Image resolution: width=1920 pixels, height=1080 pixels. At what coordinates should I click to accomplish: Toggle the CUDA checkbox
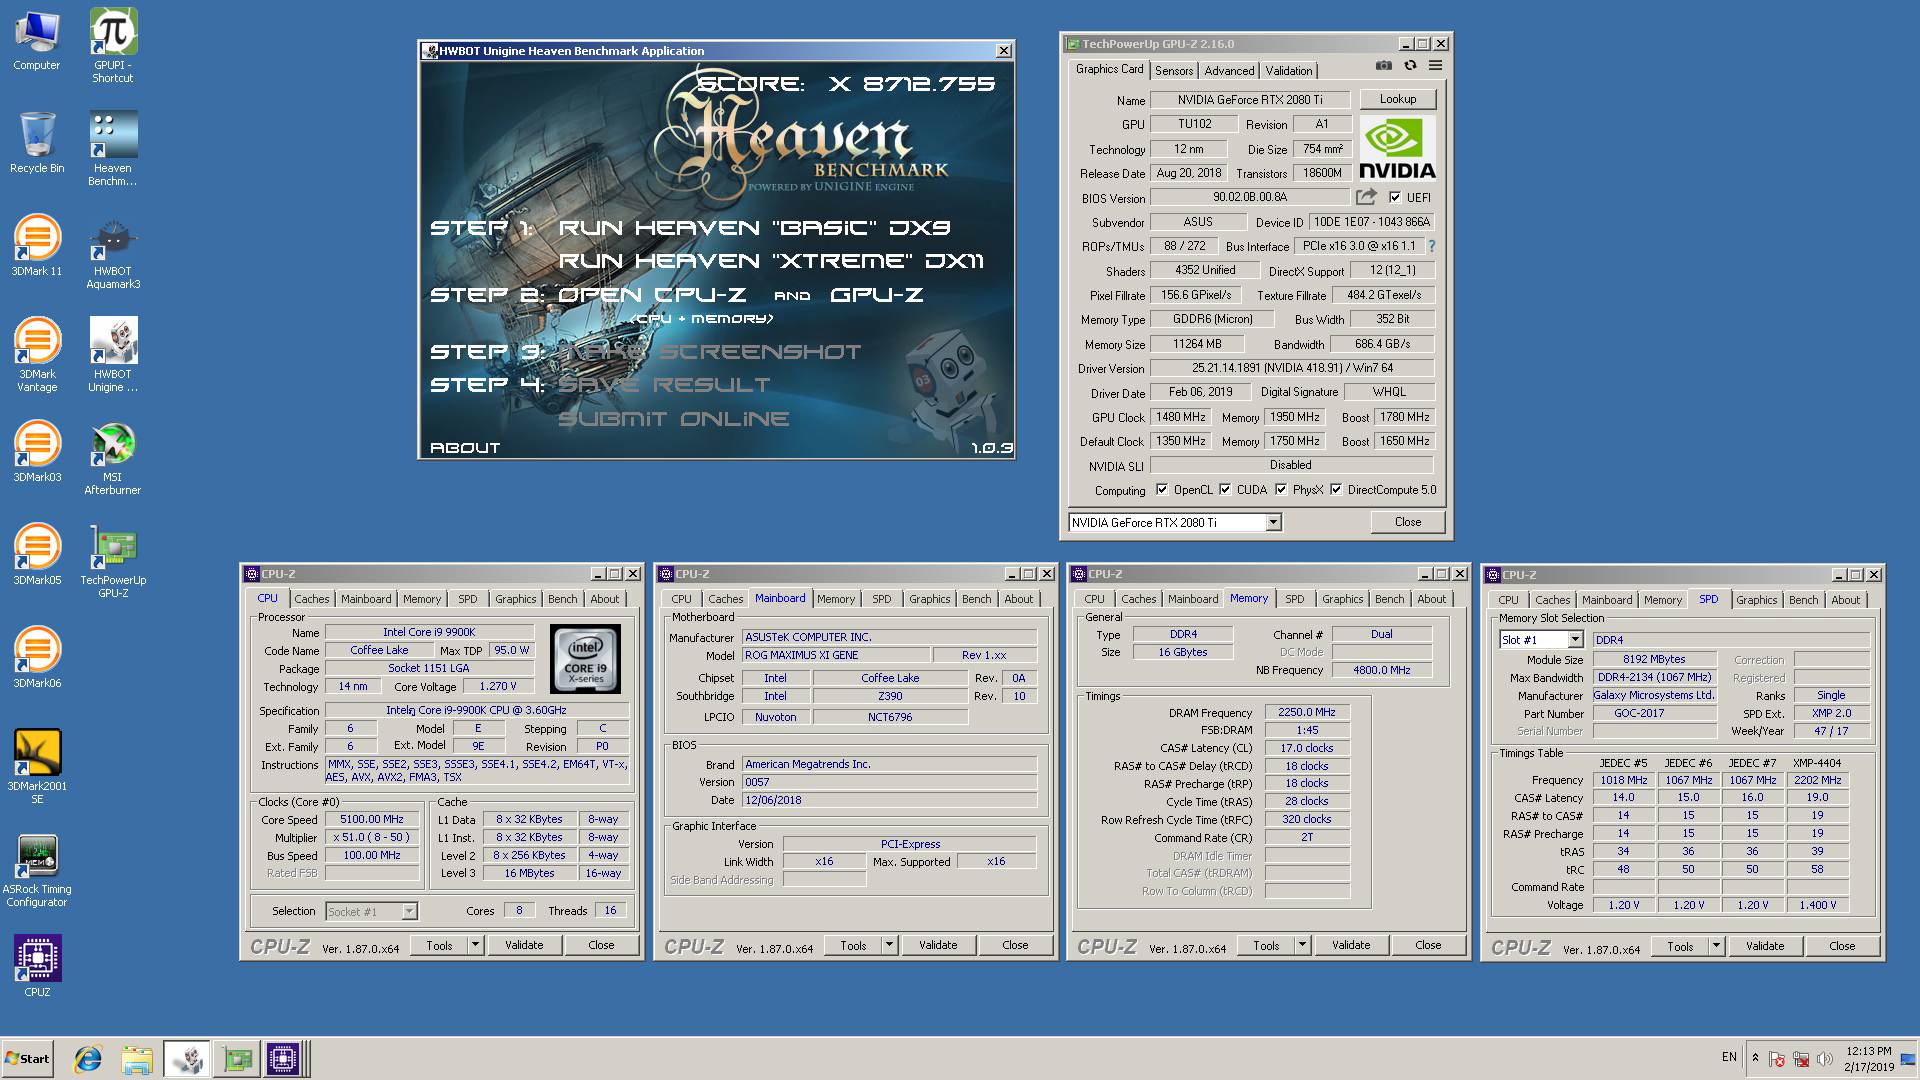(1225, 490)
